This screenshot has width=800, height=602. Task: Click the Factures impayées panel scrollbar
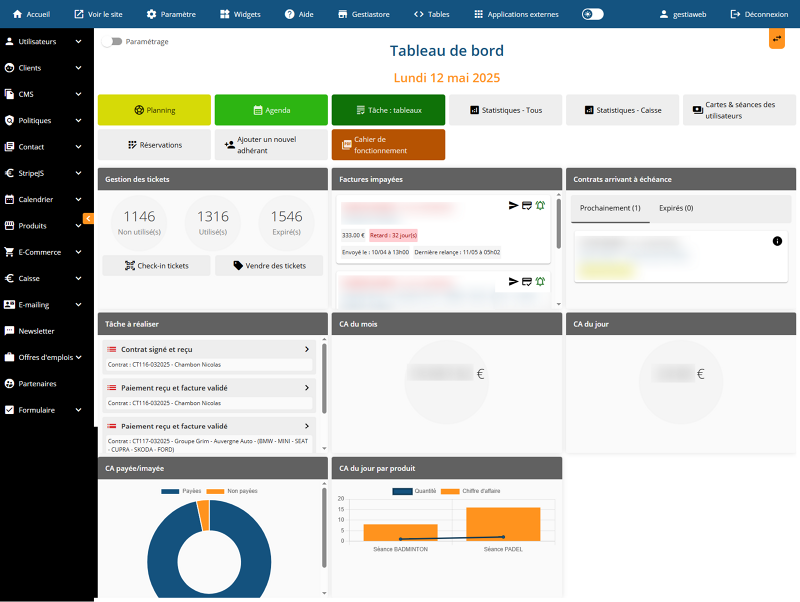pos(559,223)
